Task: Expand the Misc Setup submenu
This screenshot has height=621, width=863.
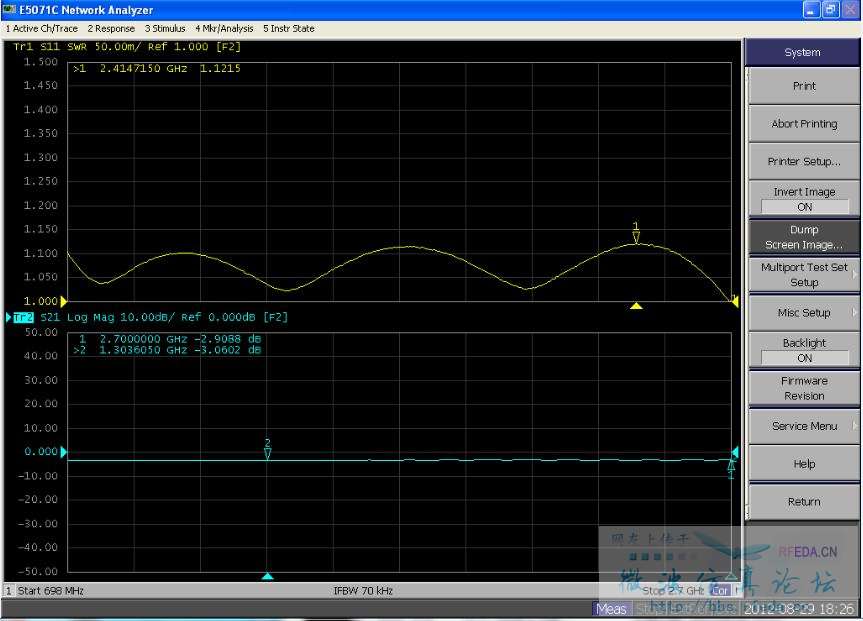Action: click(x=804, y=313)
